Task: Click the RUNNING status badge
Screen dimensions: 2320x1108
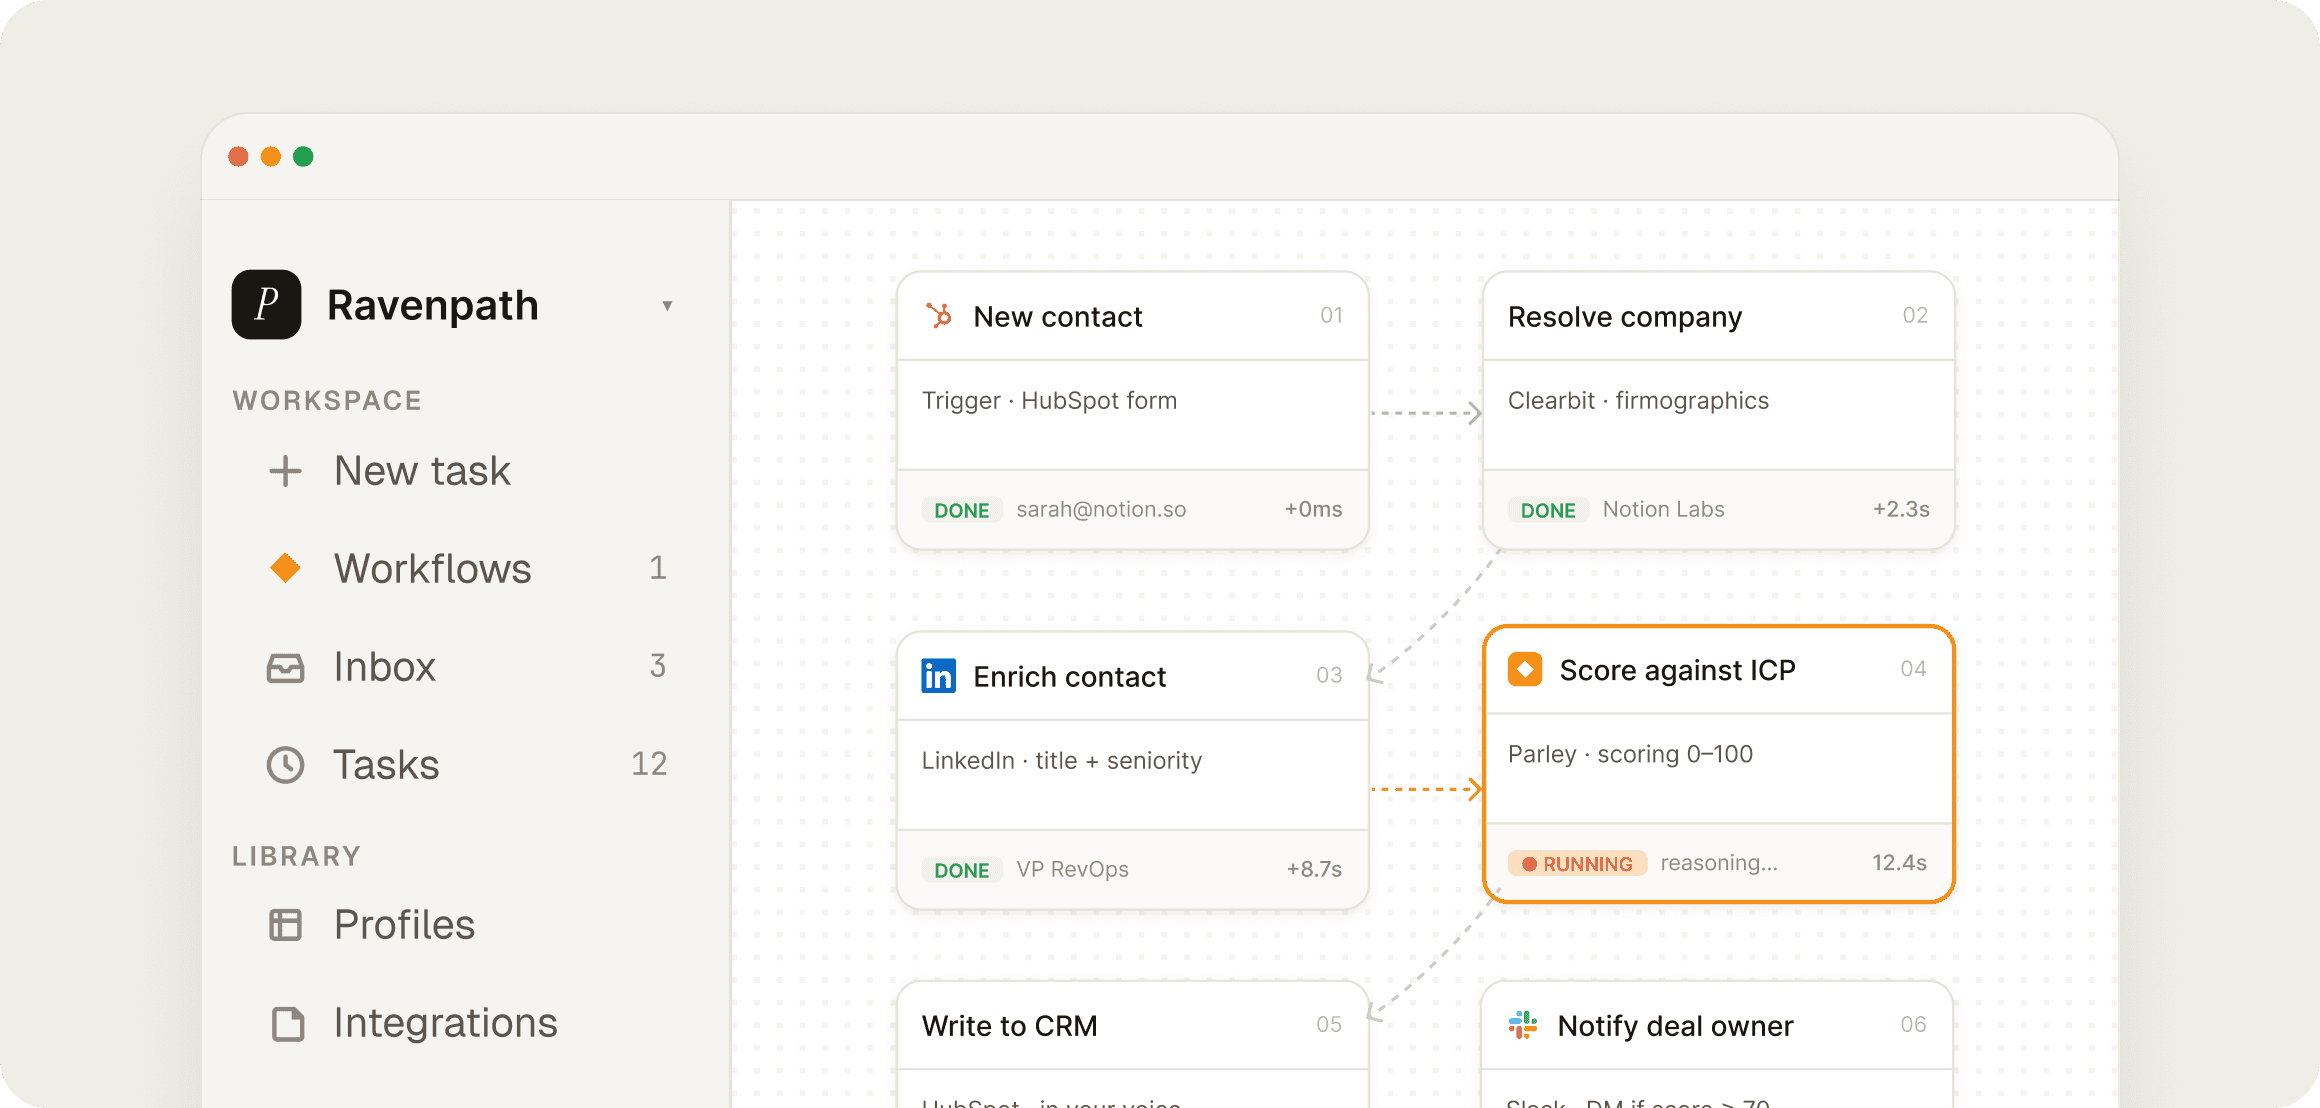Action: coord(1577,863)
